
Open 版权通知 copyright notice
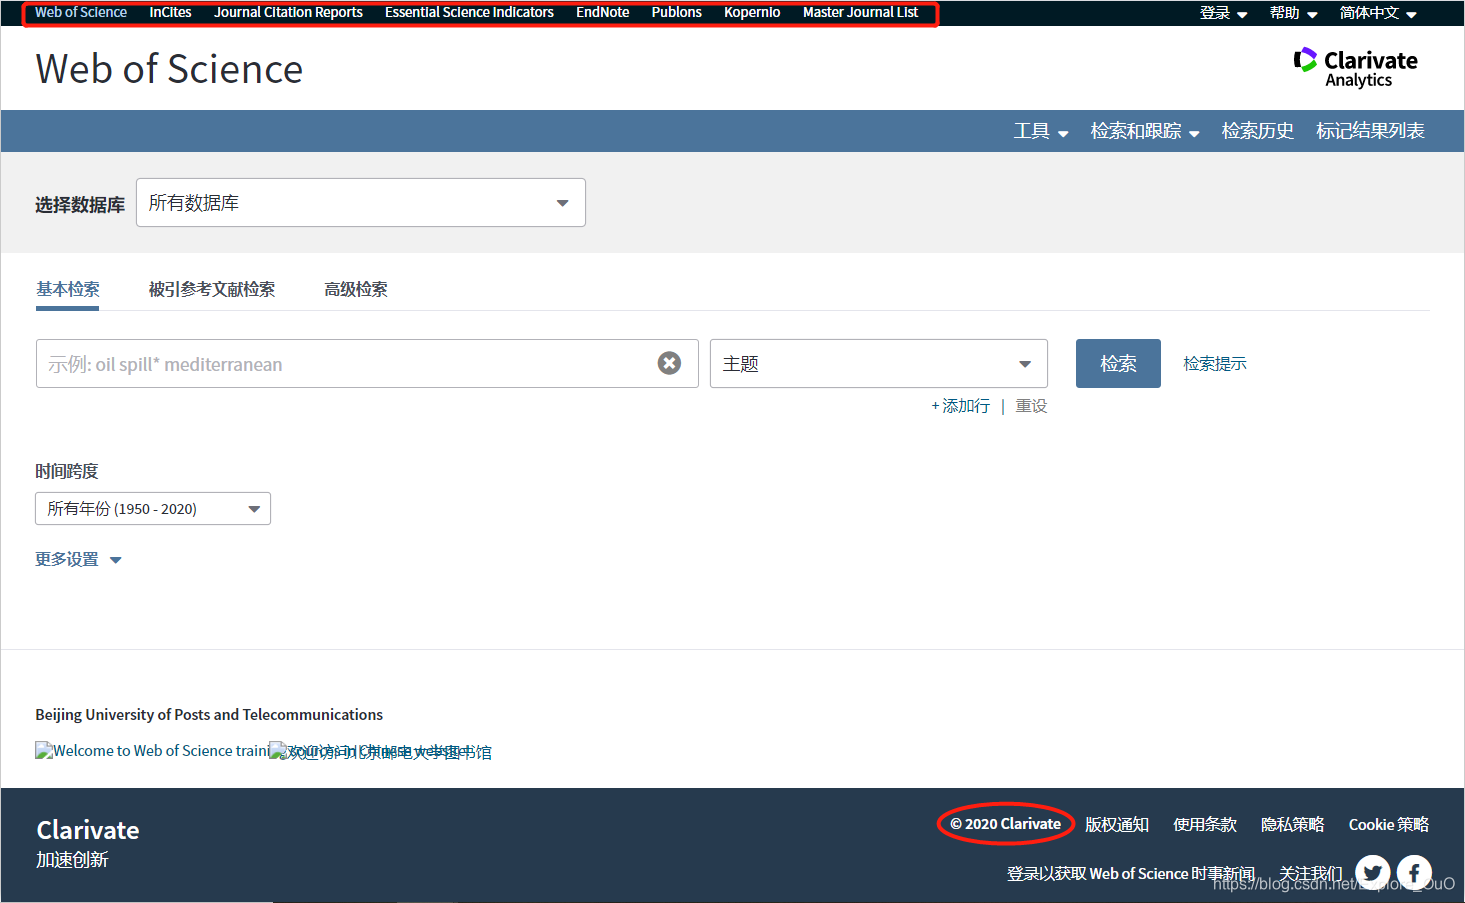tap(1117, 824)
